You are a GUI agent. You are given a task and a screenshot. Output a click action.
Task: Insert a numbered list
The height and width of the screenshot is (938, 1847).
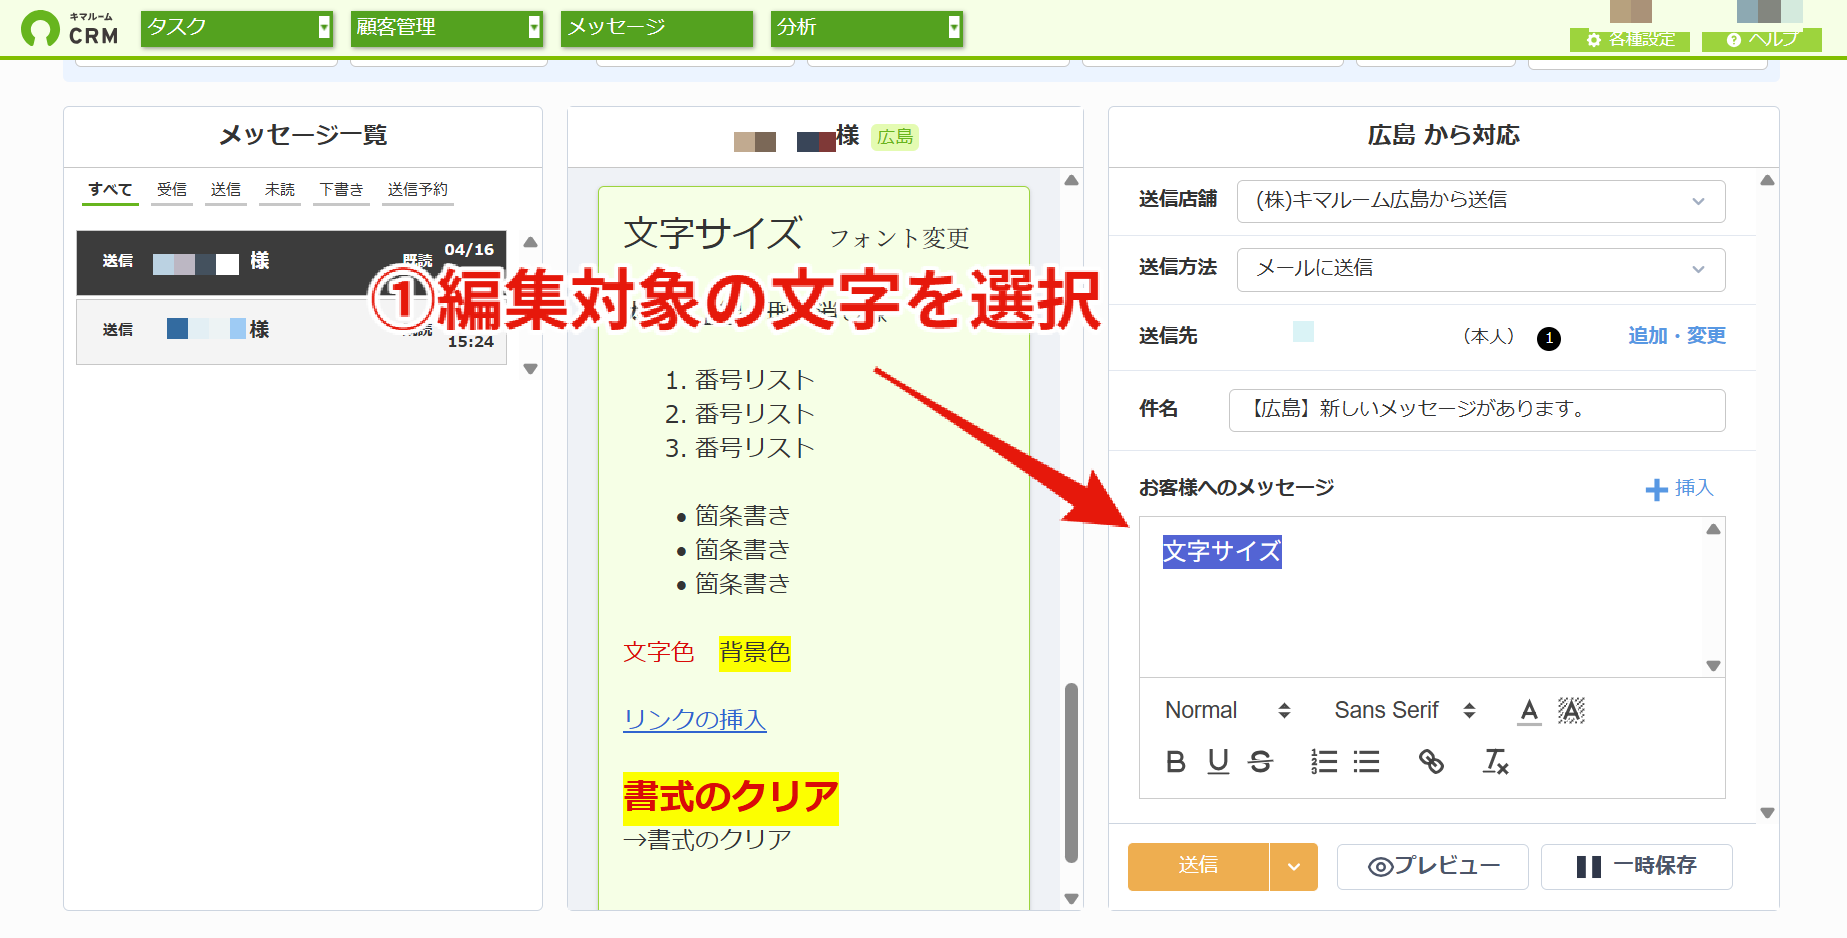tap(1324, 762)
